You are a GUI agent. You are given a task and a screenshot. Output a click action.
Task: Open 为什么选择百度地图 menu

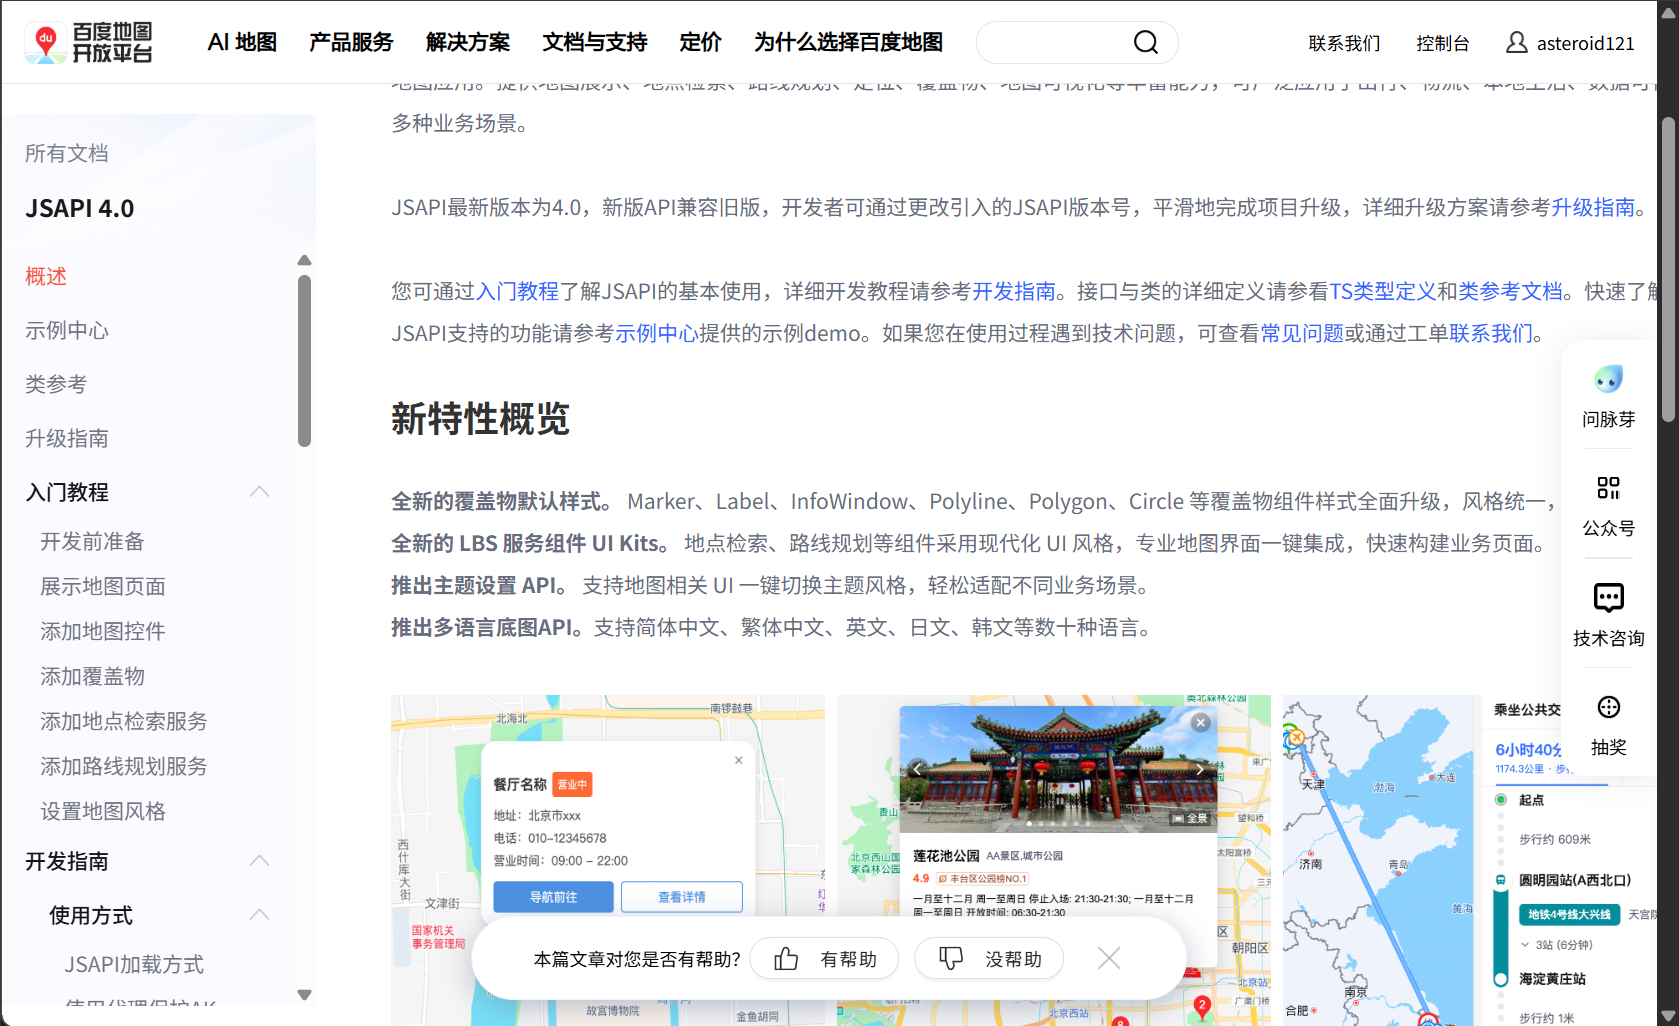[848, 42]
